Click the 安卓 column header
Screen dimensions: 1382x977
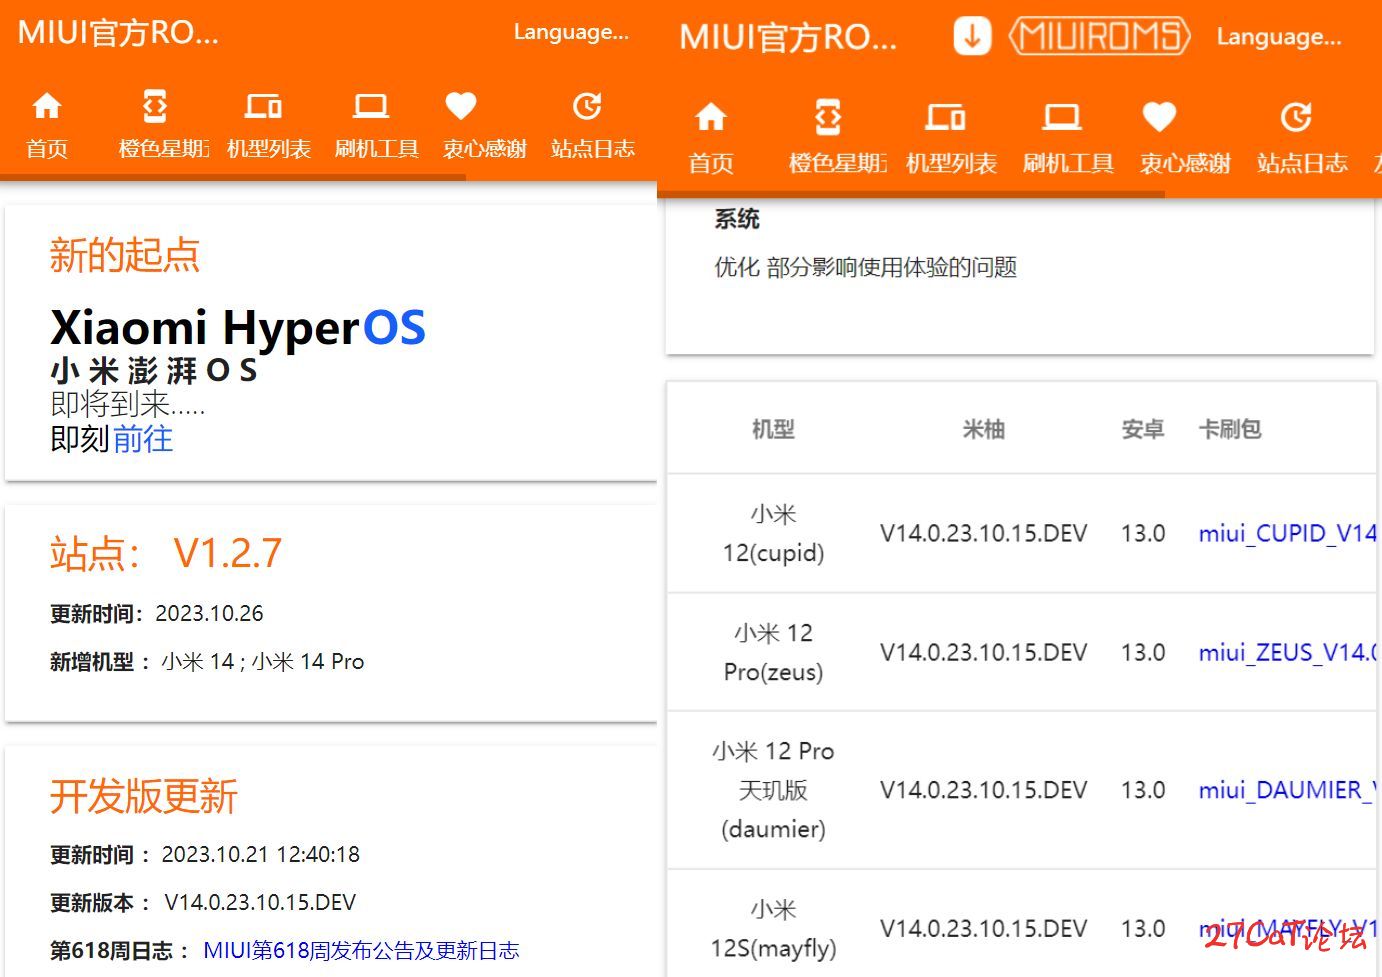click(1143, 429)
